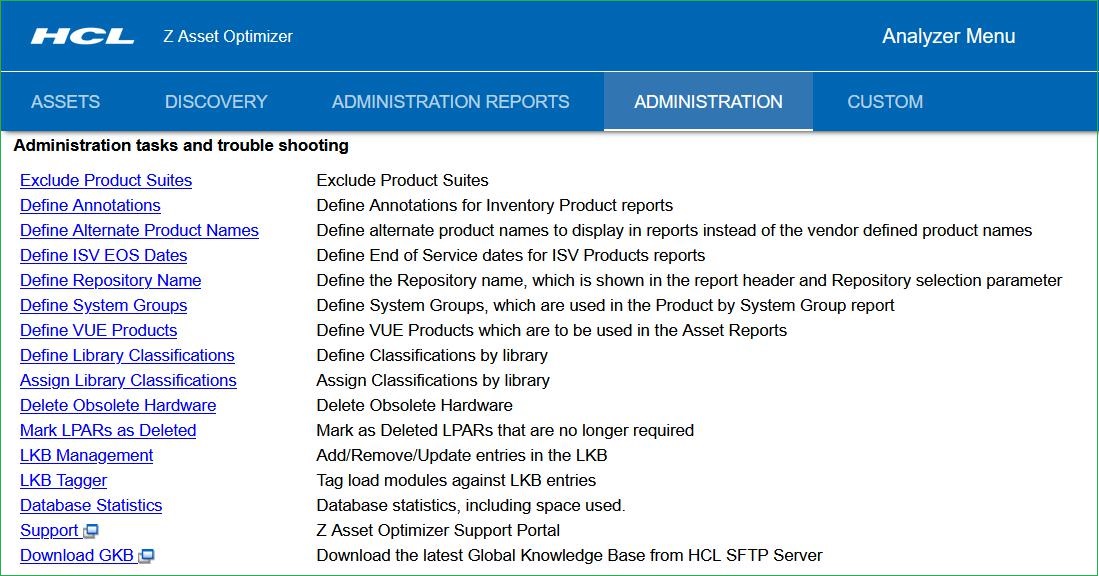Switch to the Discovery tab
Screen dimensions: 1099x576
[216, 102]
